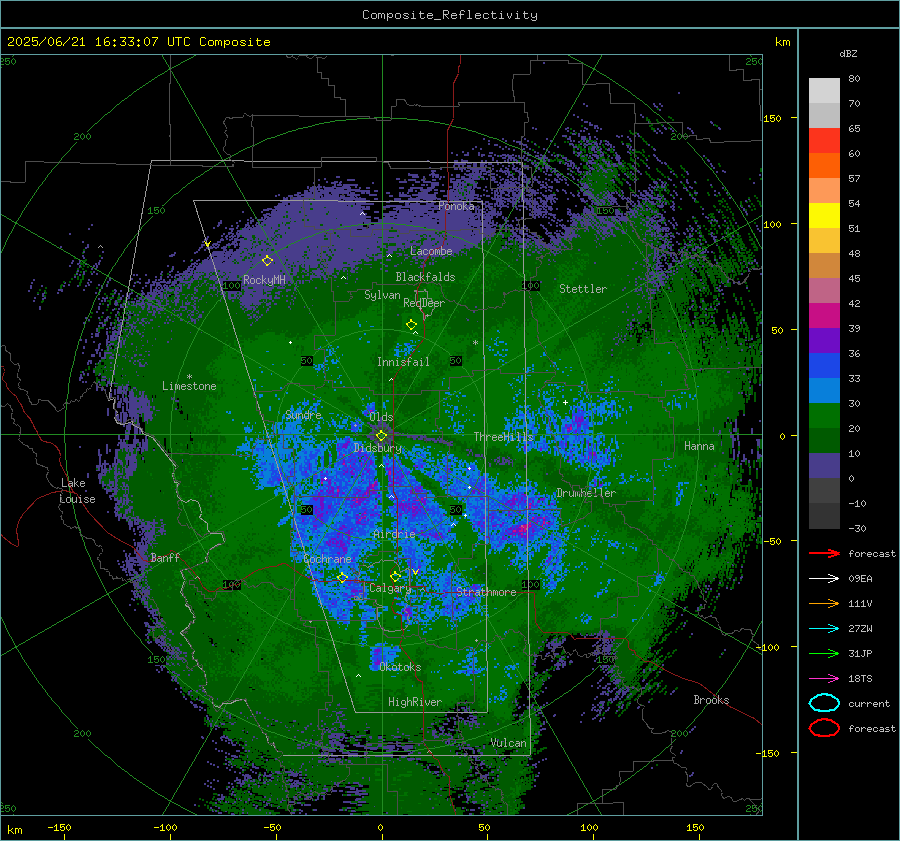The width and height of the screenshot is (900, 841).
Task: Click white asterisk above Limestone label
Action: (189, 377)
